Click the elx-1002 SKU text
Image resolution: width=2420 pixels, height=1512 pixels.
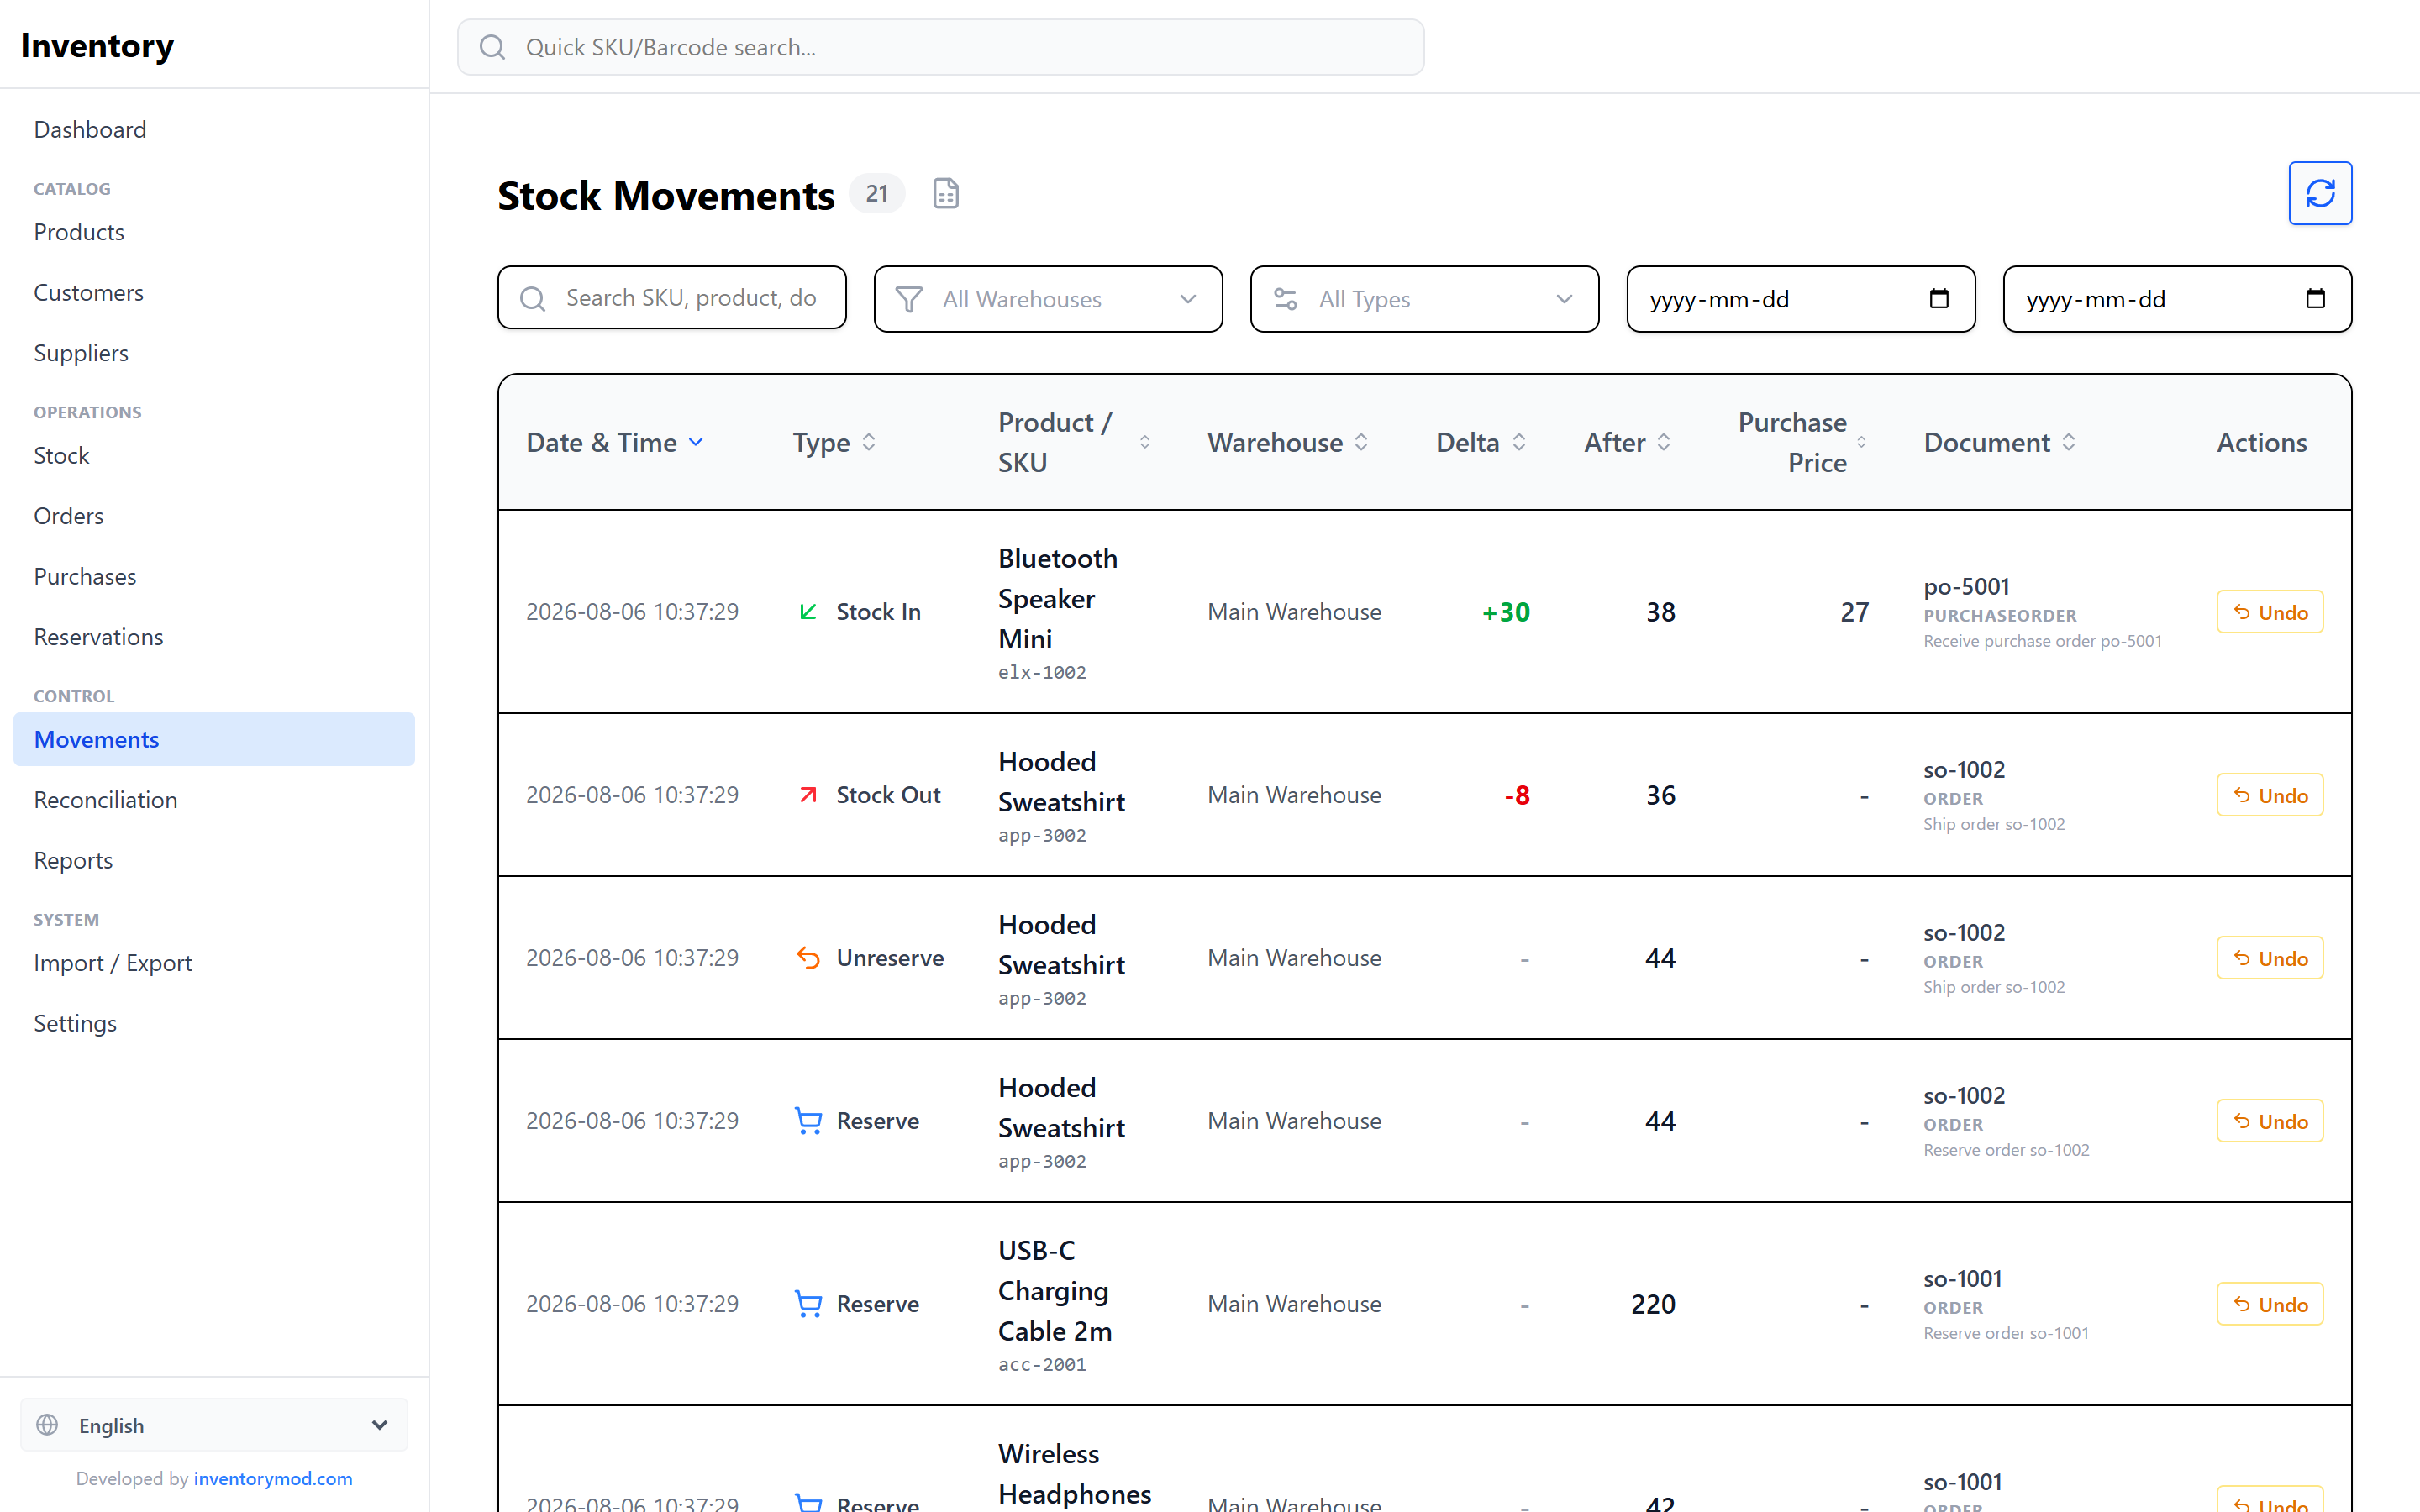coord(1042,672)
